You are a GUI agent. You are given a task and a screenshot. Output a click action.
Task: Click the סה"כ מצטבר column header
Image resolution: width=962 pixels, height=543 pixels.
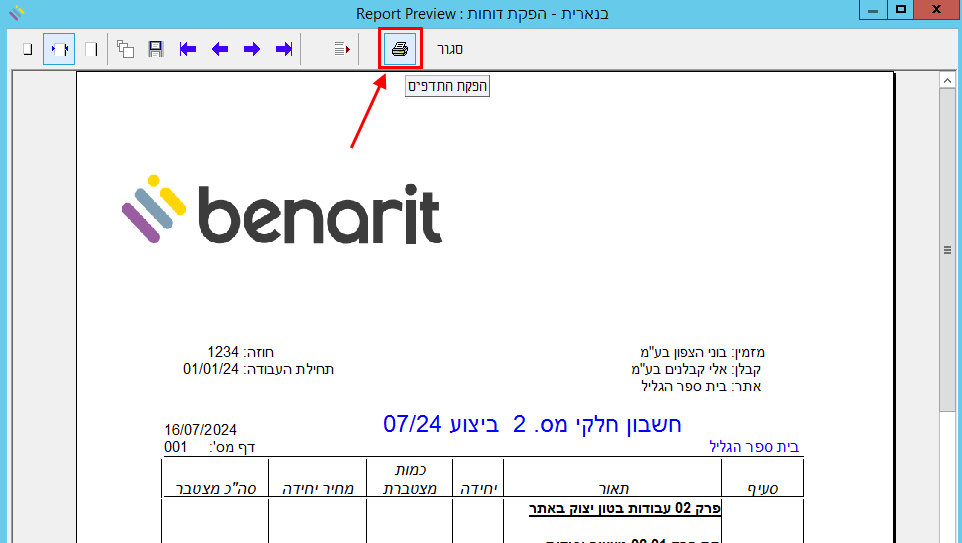216,489
